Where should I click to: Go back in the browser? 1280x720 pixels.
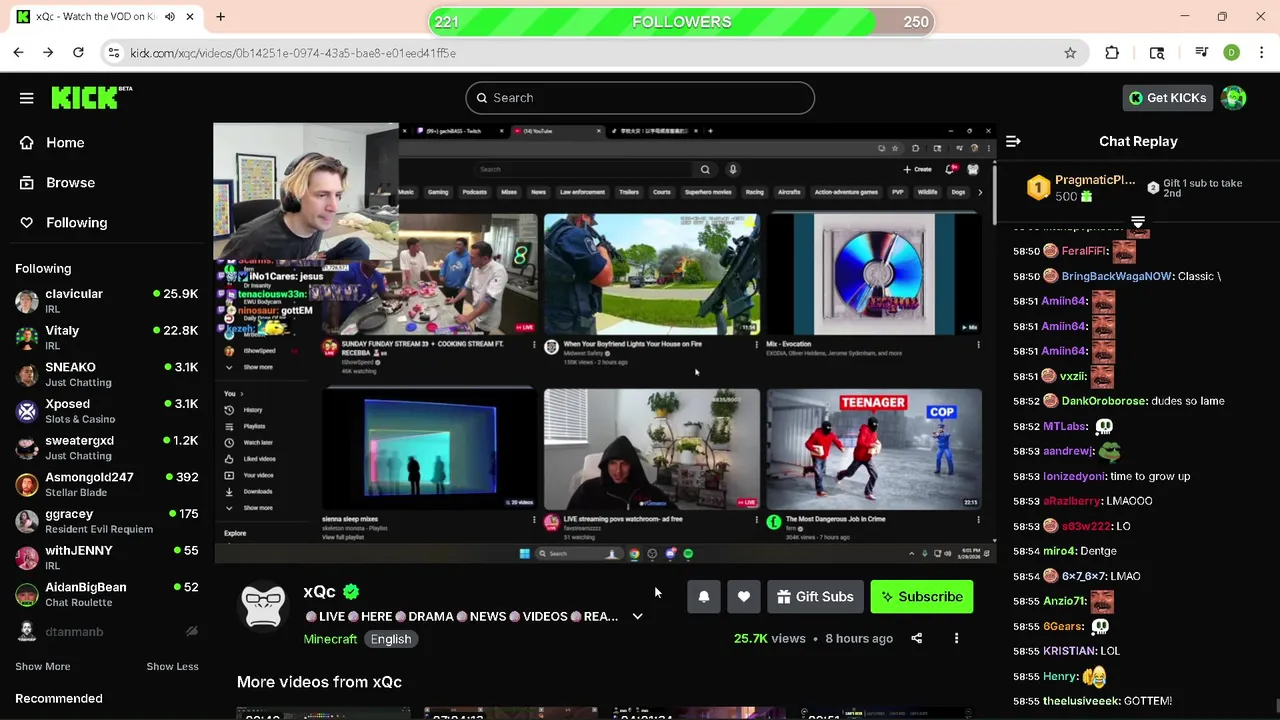pos(18,53)
